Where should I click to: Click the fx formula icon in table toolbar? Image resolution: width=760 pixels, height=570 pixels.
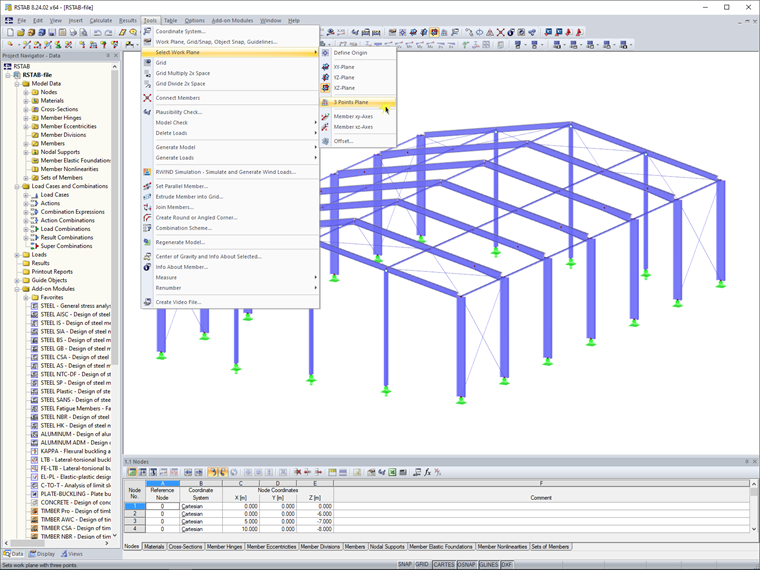pyautogui.click(x=428, y=472)
